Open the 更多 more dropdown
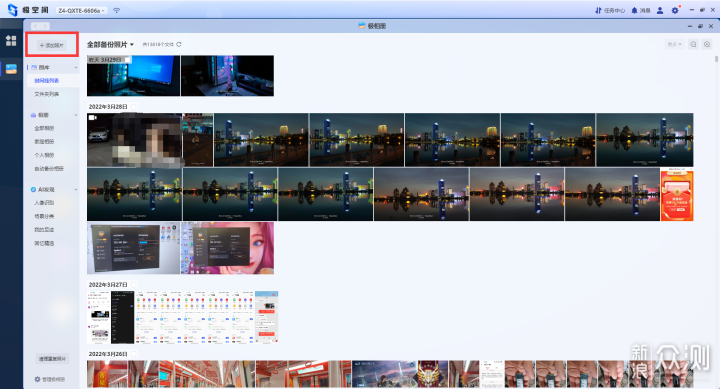Screen dimensions: 720x389 tap(675, 44)
